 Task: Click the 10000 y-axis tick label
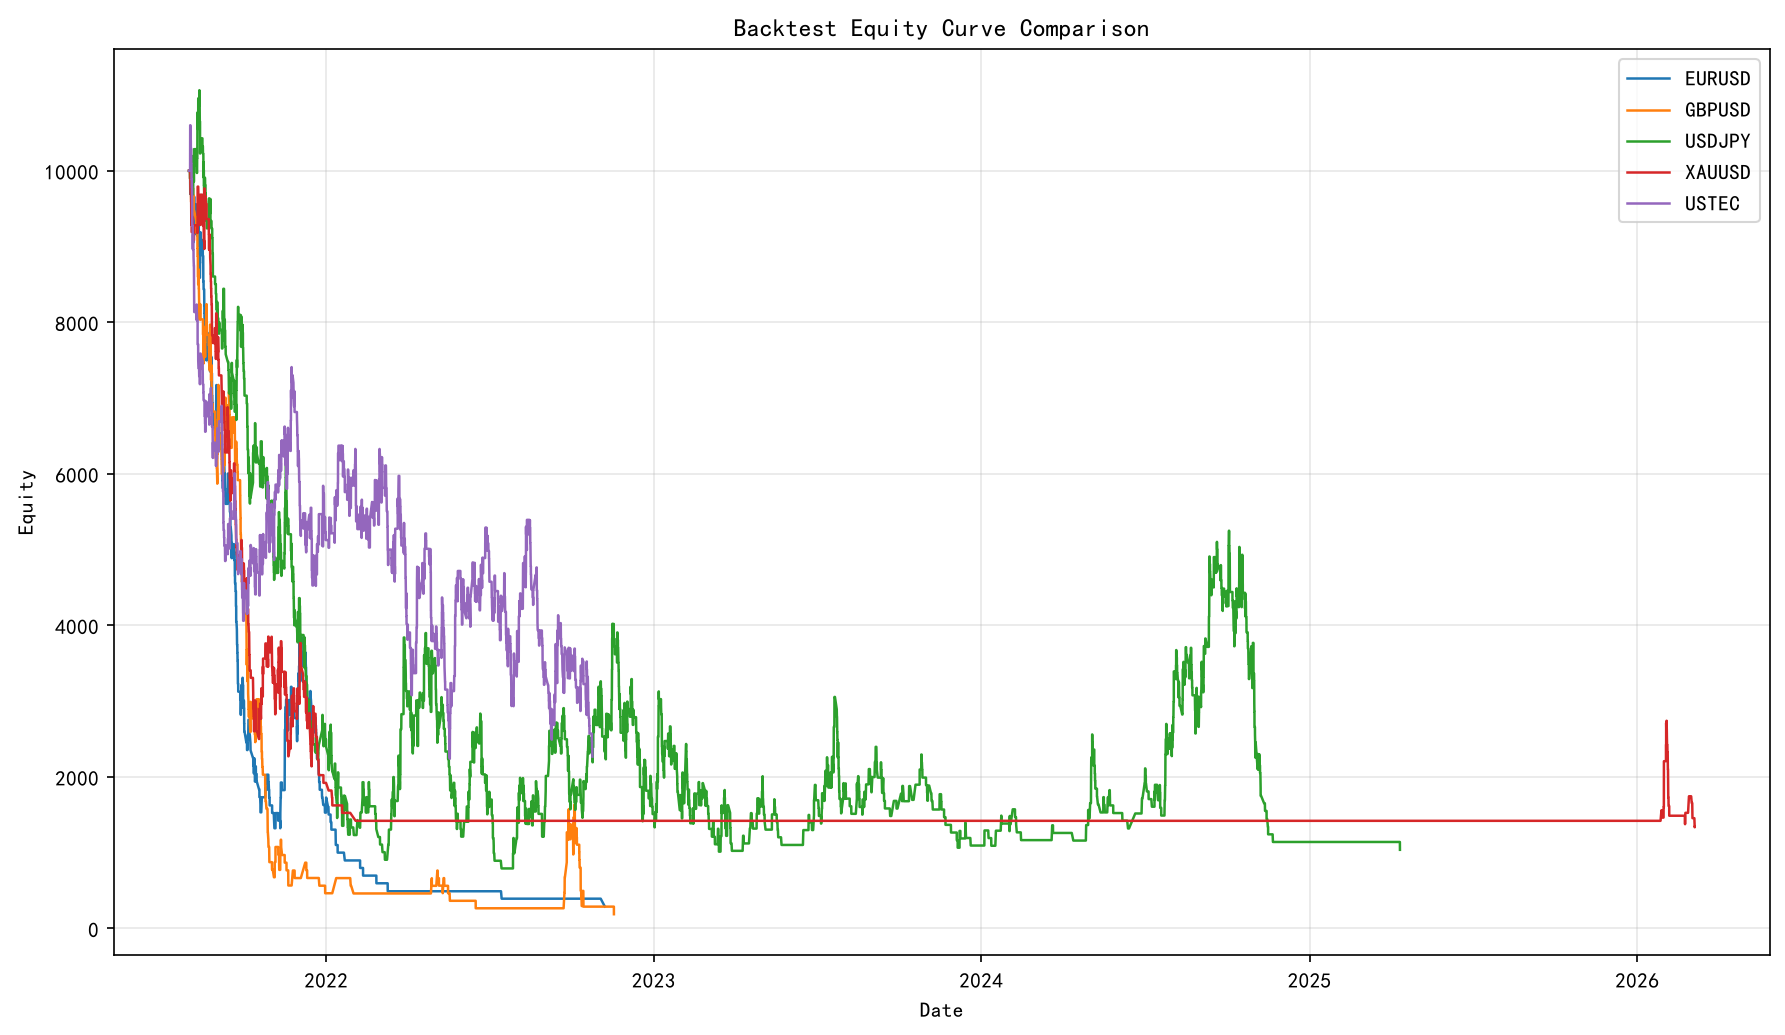click(x=72, y=172)
